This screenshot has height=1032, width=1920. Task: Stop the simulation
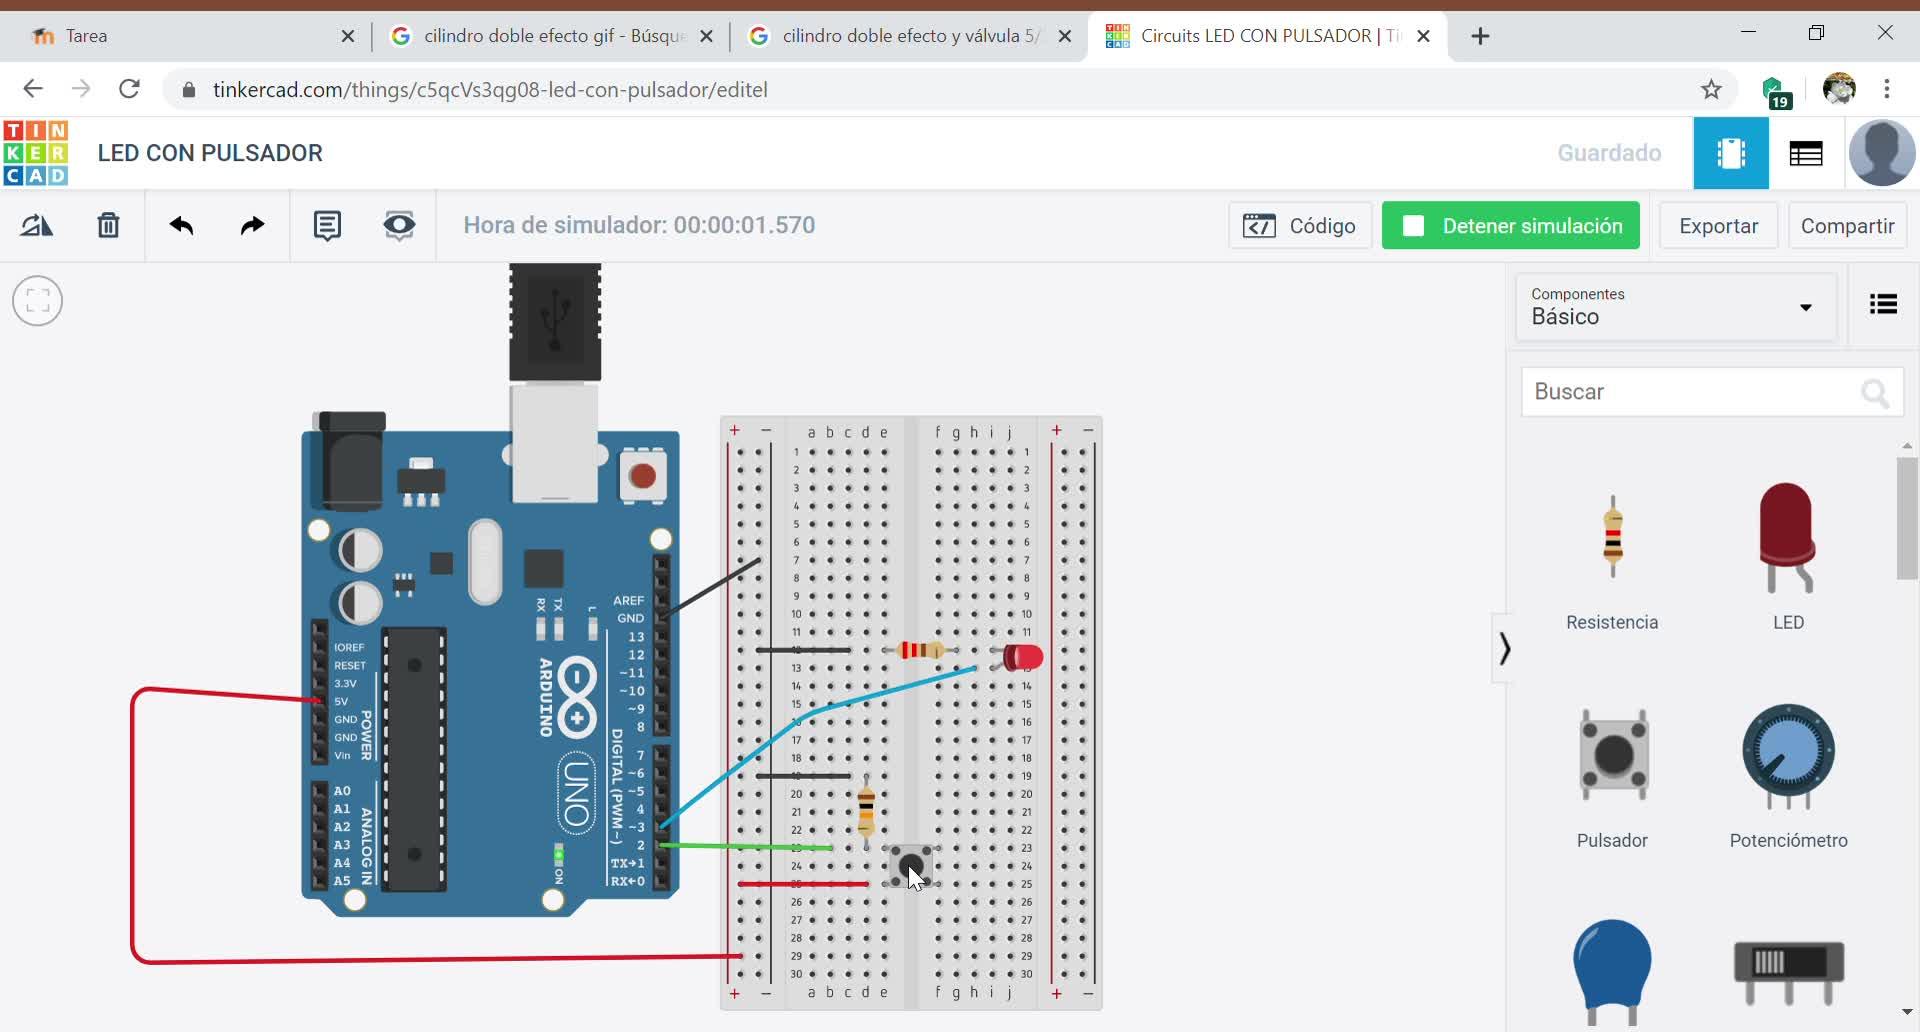(x=1510, y=226)
